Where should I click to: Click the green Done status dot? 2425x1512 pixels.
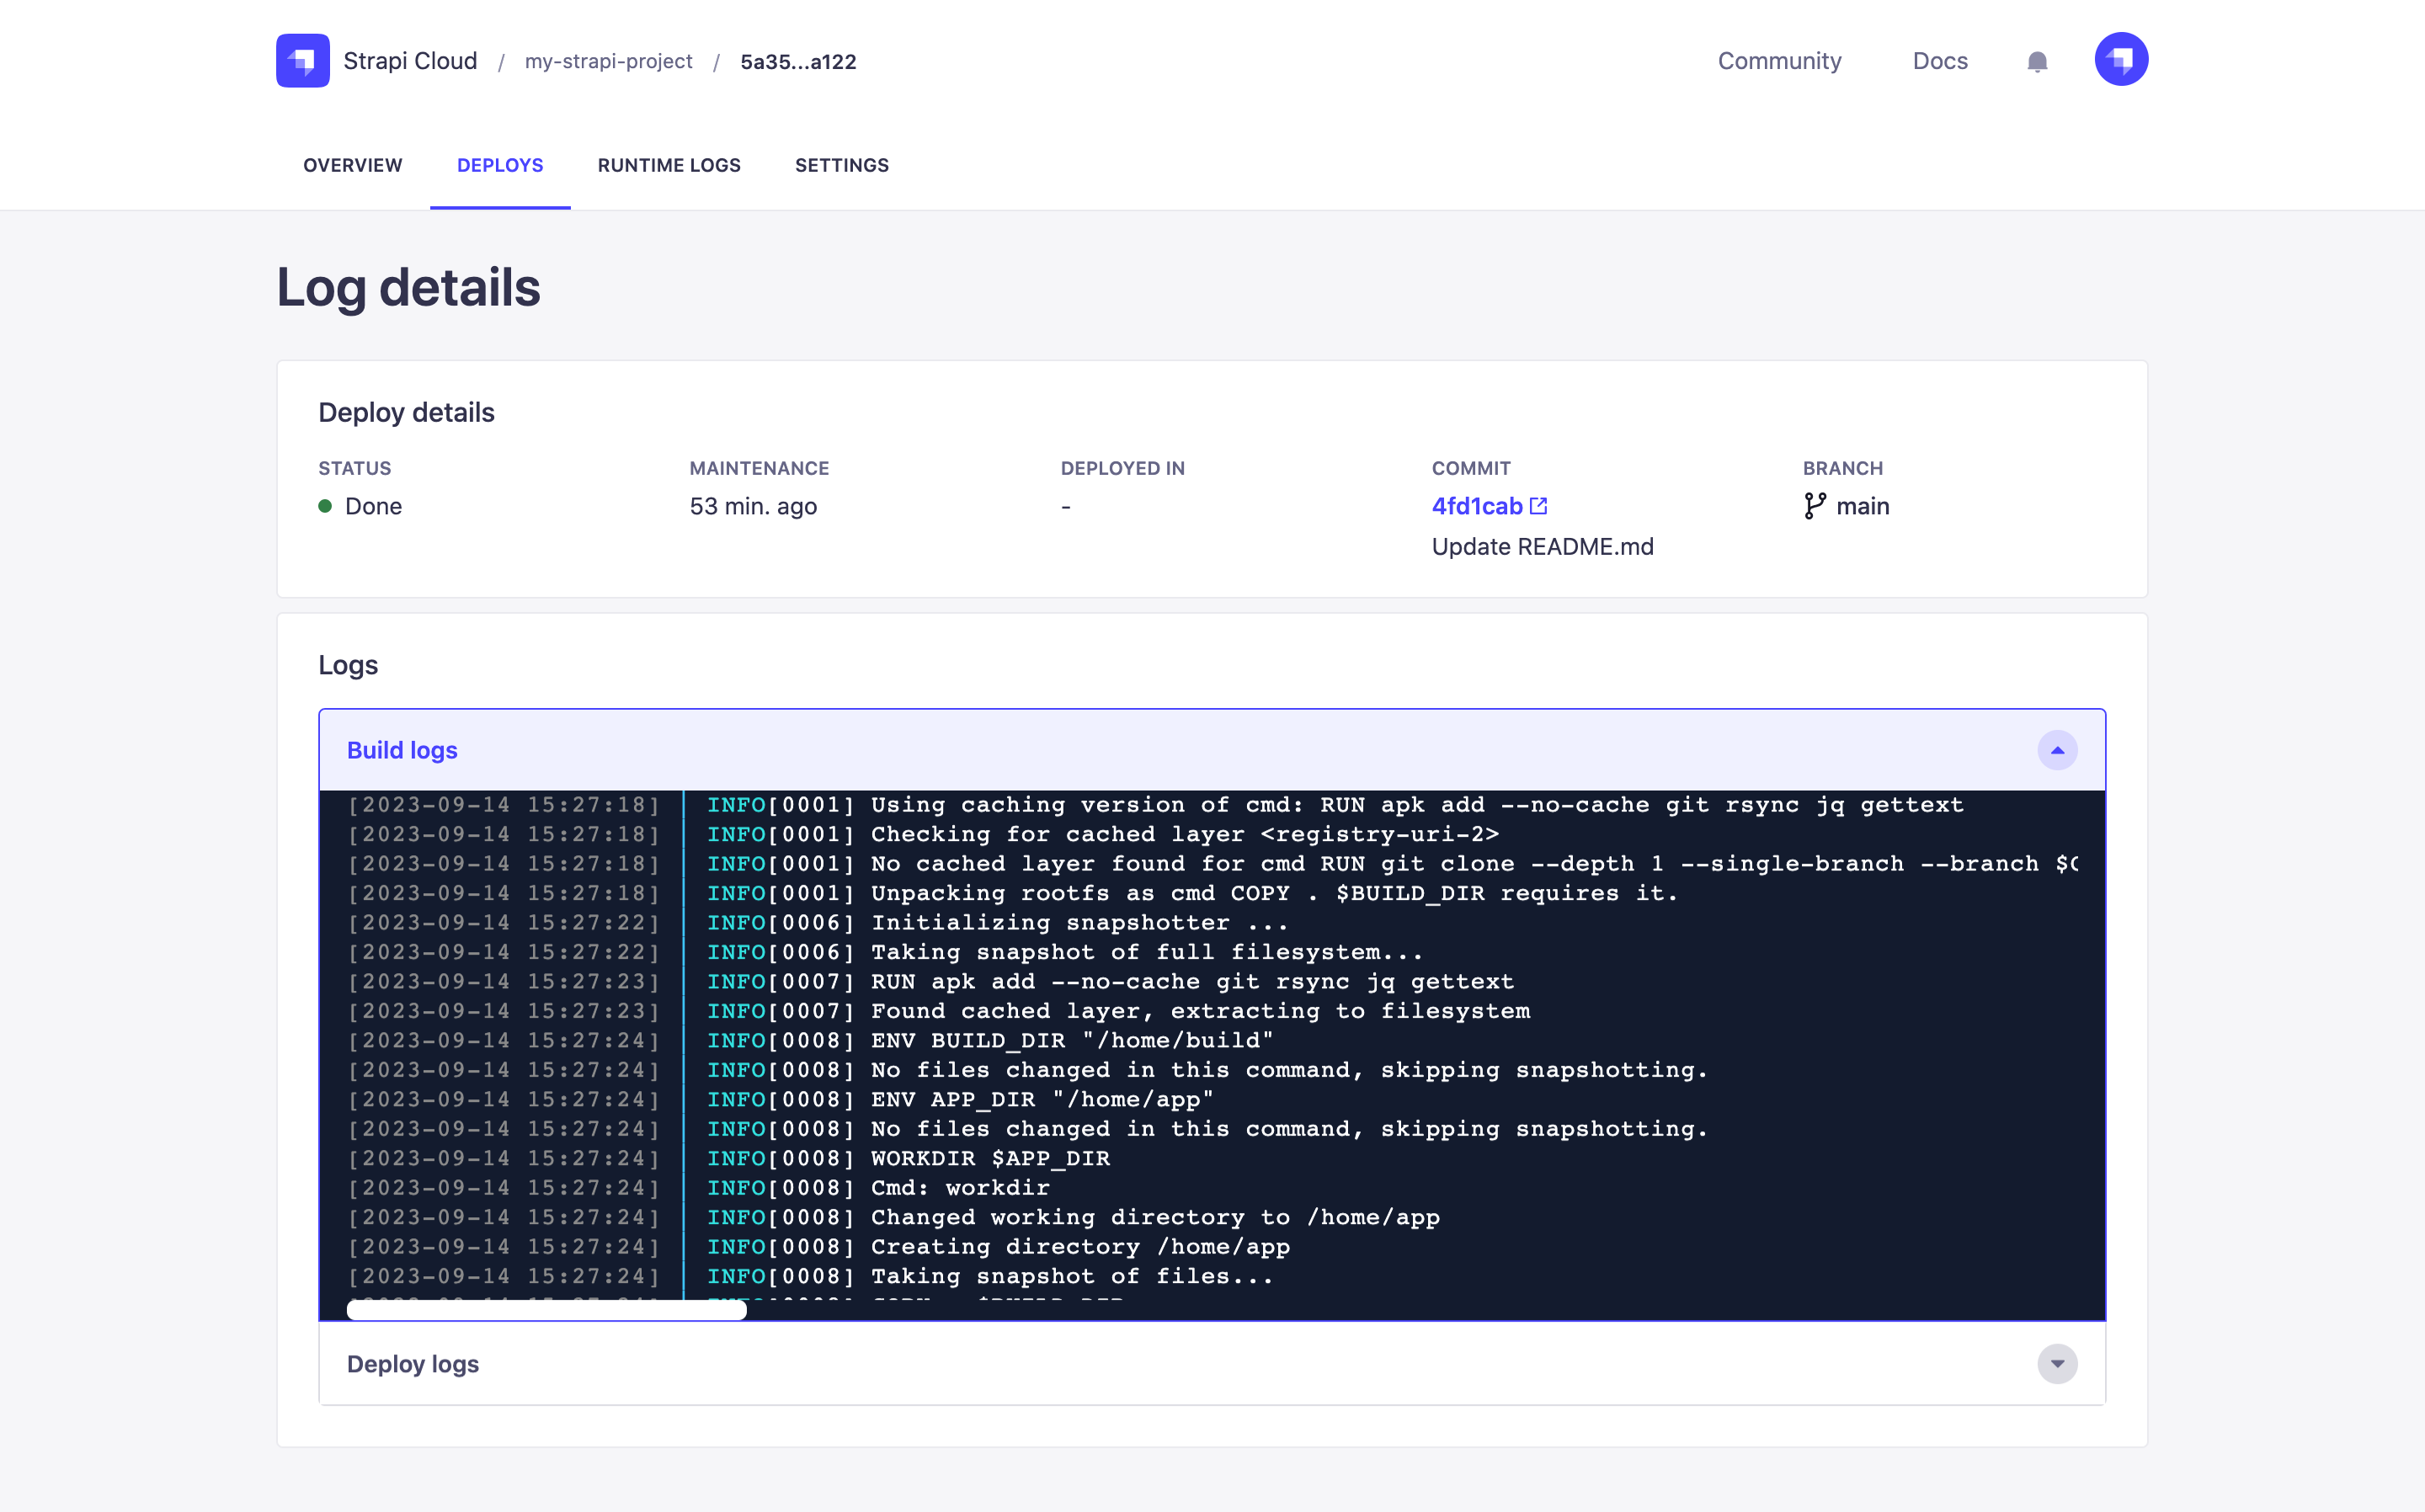pos(325,506)
